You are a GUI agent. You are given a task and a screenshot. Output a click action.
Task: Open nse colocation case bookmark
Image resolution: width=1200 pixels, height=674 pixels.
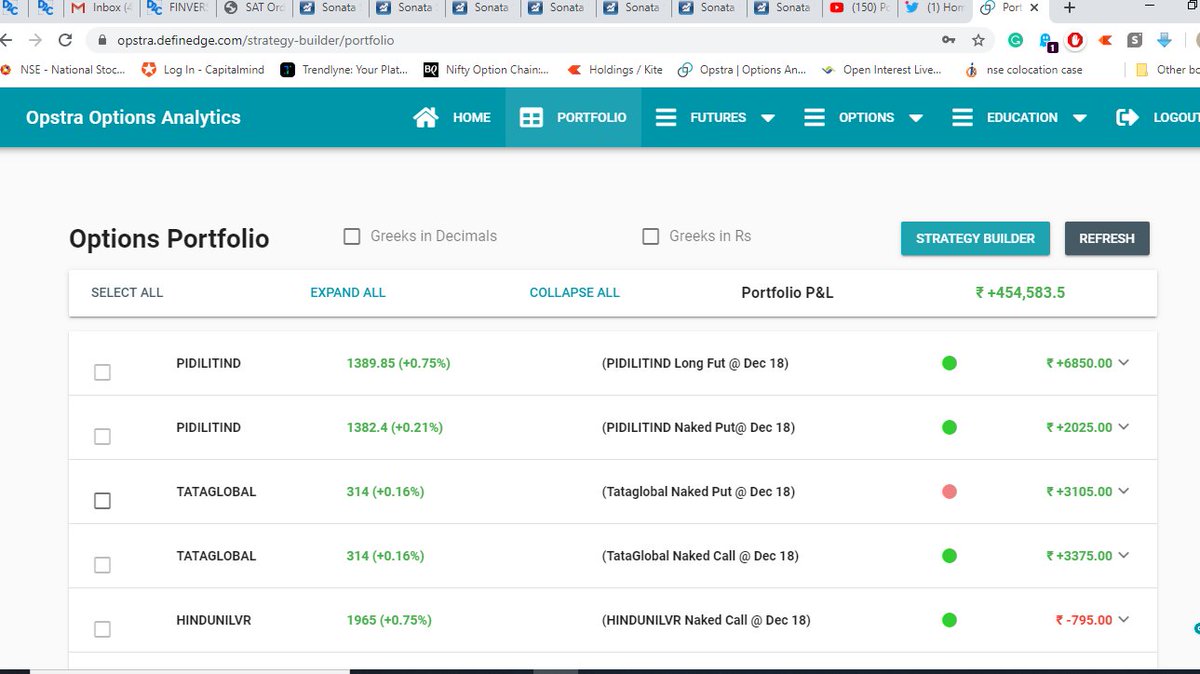[x=1023, y=70]
